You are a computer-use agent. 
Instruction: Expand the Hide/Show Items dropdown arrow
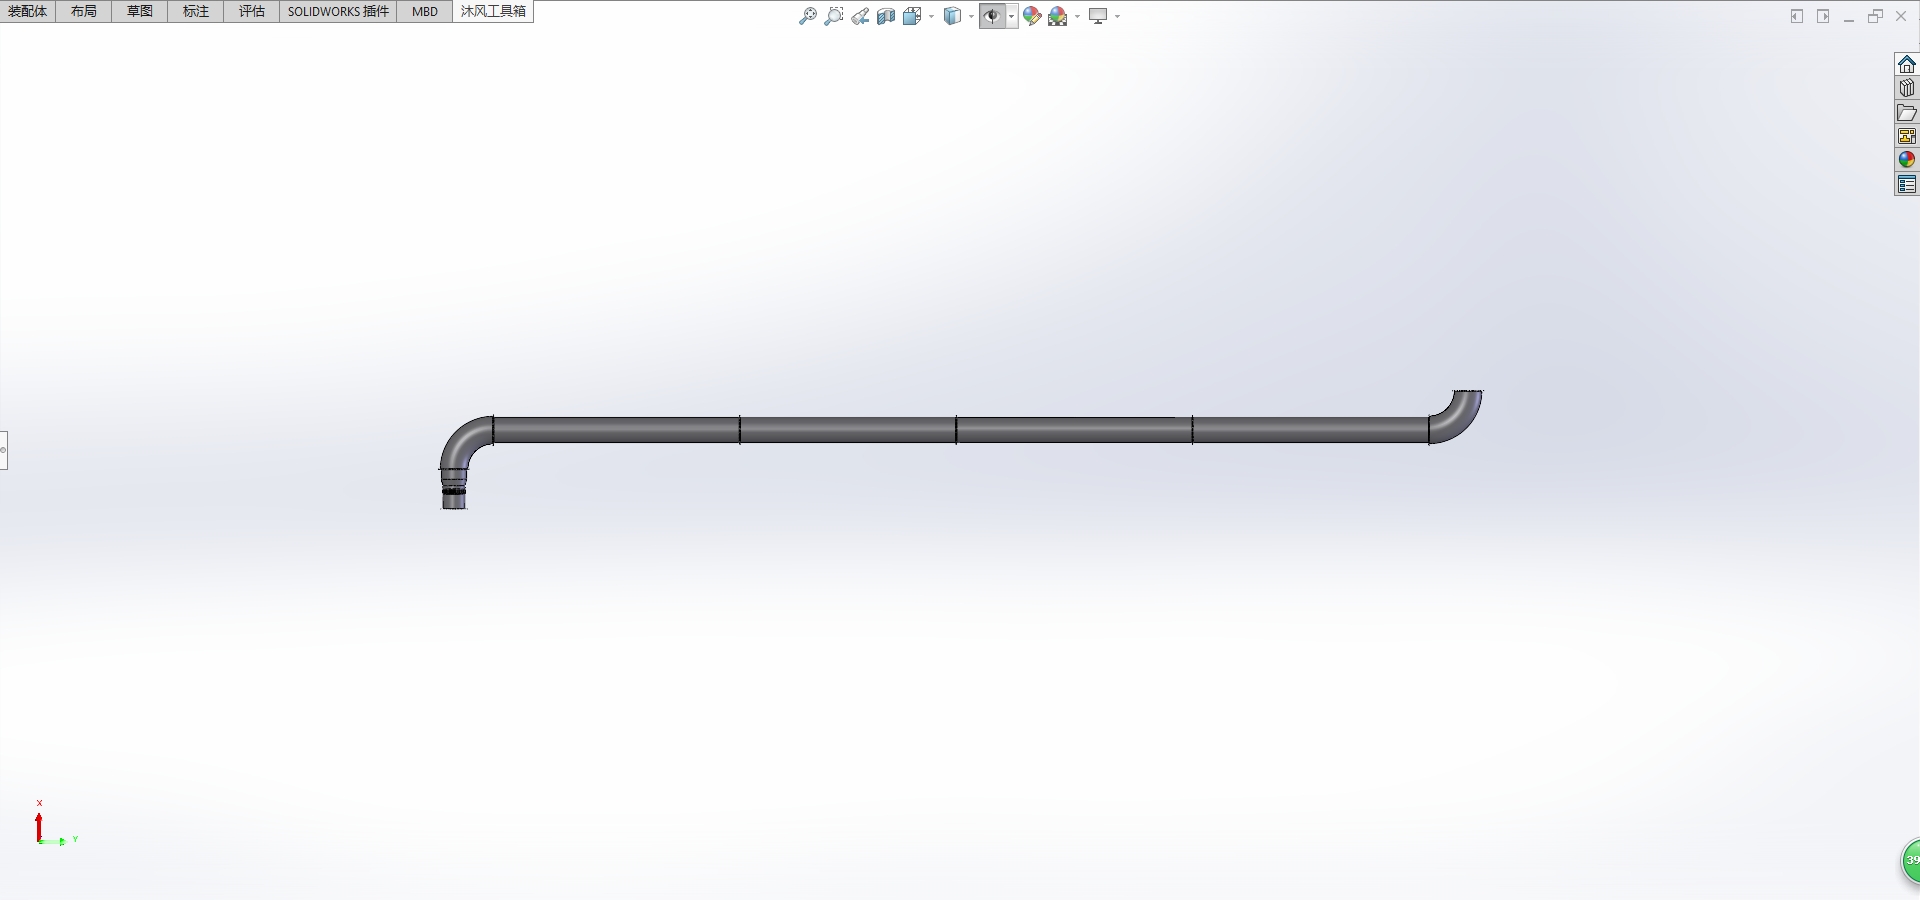point(1012,16)
